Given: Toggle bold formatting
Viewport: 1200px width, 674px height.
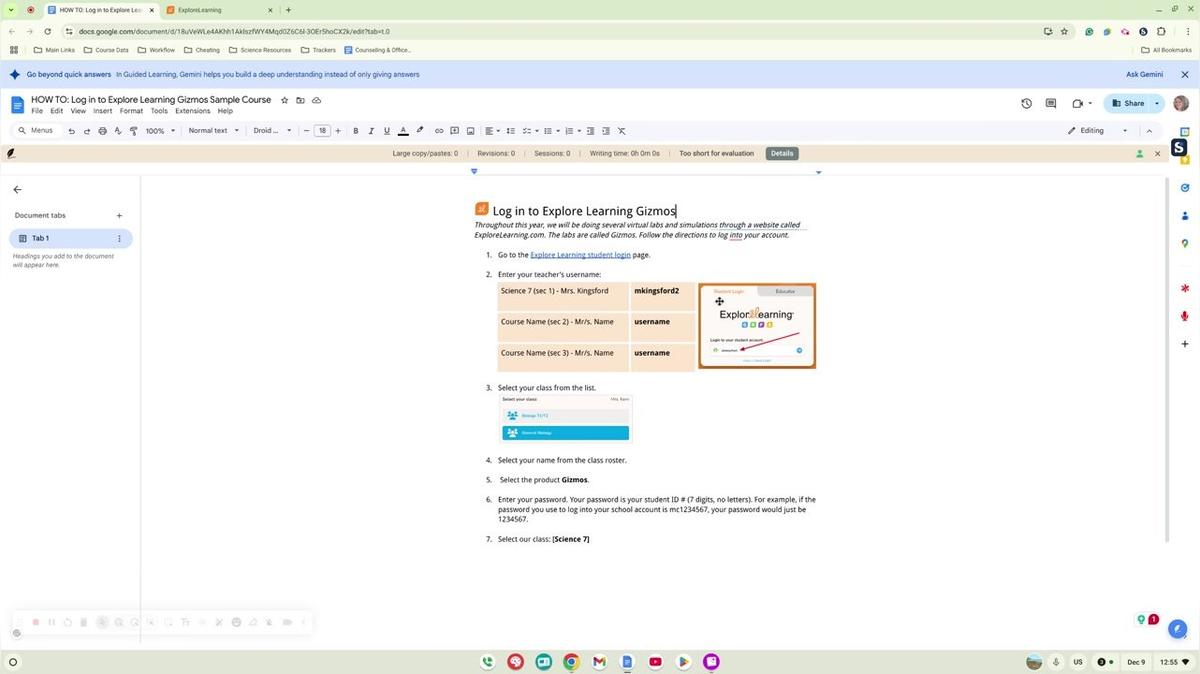Looking at the screenshot, I should tap(355, 130).
